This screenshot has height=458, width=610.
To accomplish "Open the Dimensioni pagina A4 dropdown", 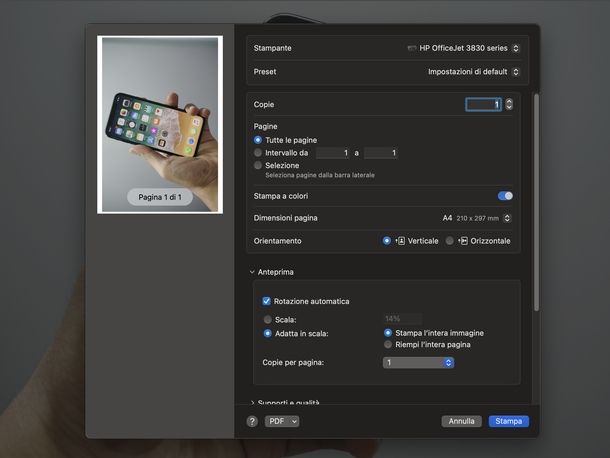I will [477, 218].
